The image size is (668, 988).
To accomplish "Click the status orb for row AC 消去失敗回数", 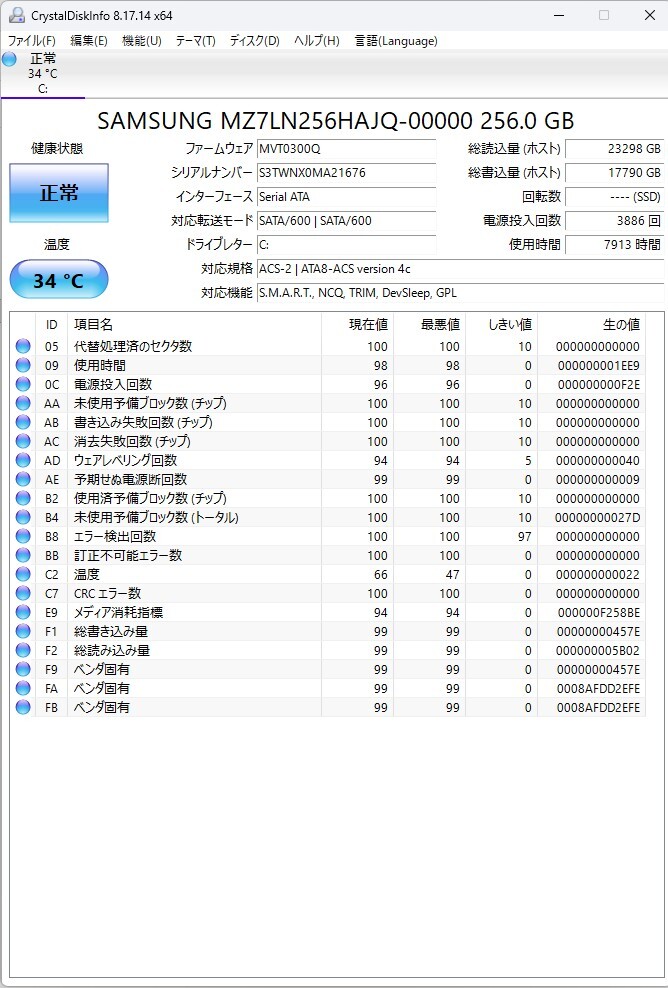I will click(23, 441).
